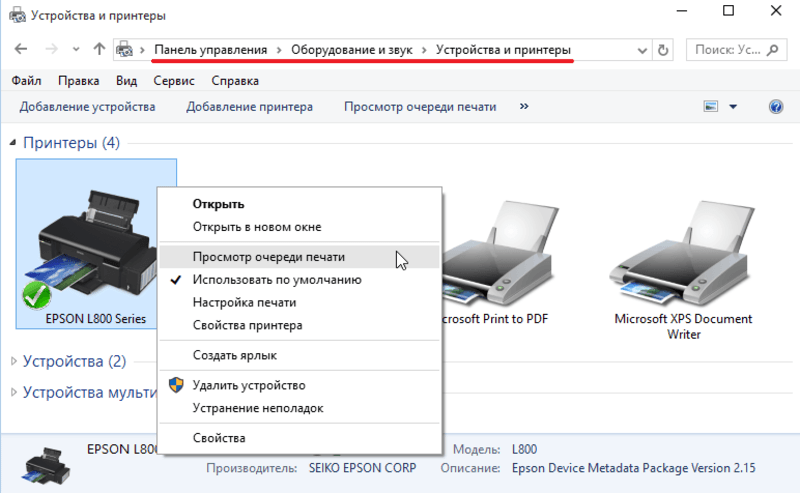Image resolution: width=800 pixels, height=493 pixels.
Task: Choose Открыть in context menu
Action: pyautogui.click(x=299, y=204)
